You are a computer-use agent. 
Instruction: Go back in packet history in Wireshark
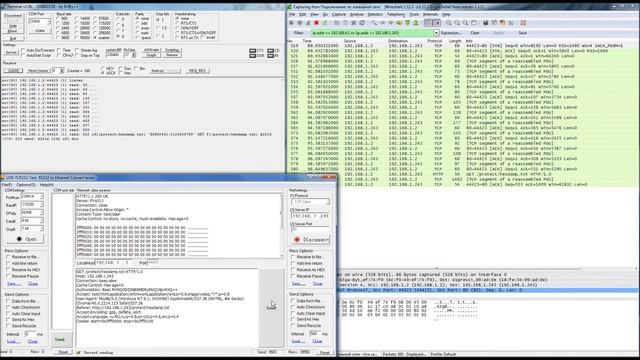point(383,23)
